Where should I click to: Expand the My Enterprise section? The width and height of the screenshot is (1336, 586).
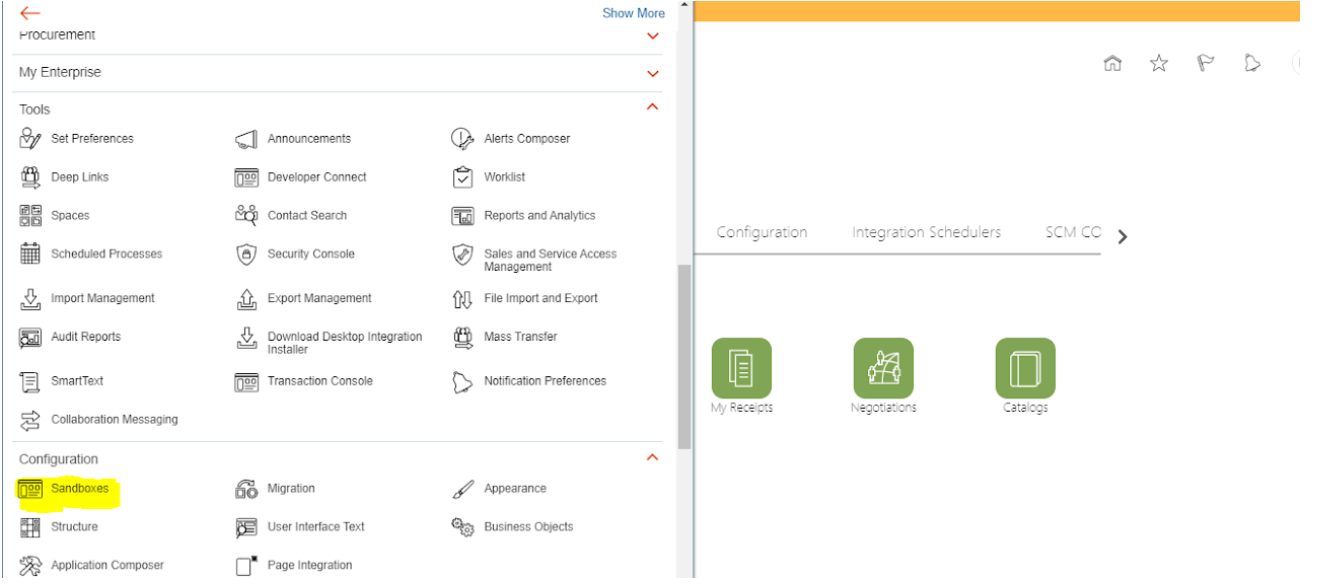(653, 73)
